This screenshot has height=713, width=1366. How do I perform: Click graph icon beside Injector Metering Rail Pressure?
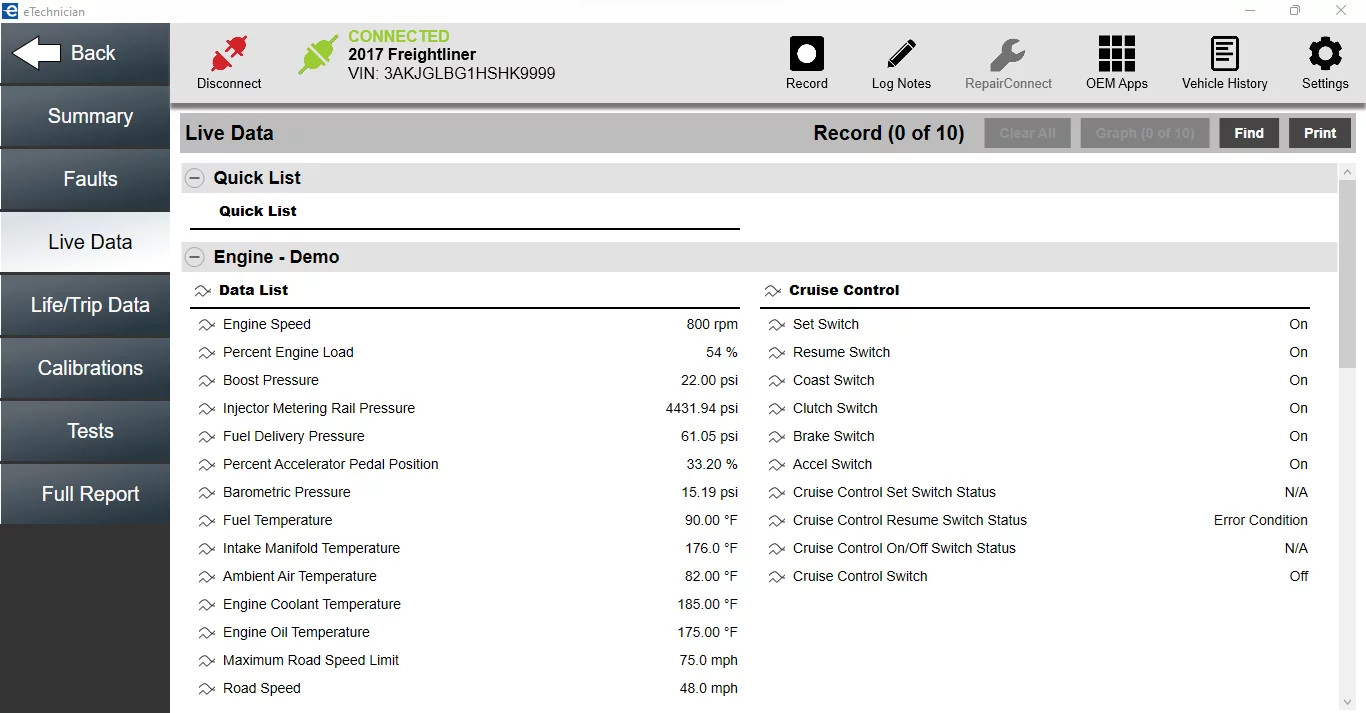point(206,409)
